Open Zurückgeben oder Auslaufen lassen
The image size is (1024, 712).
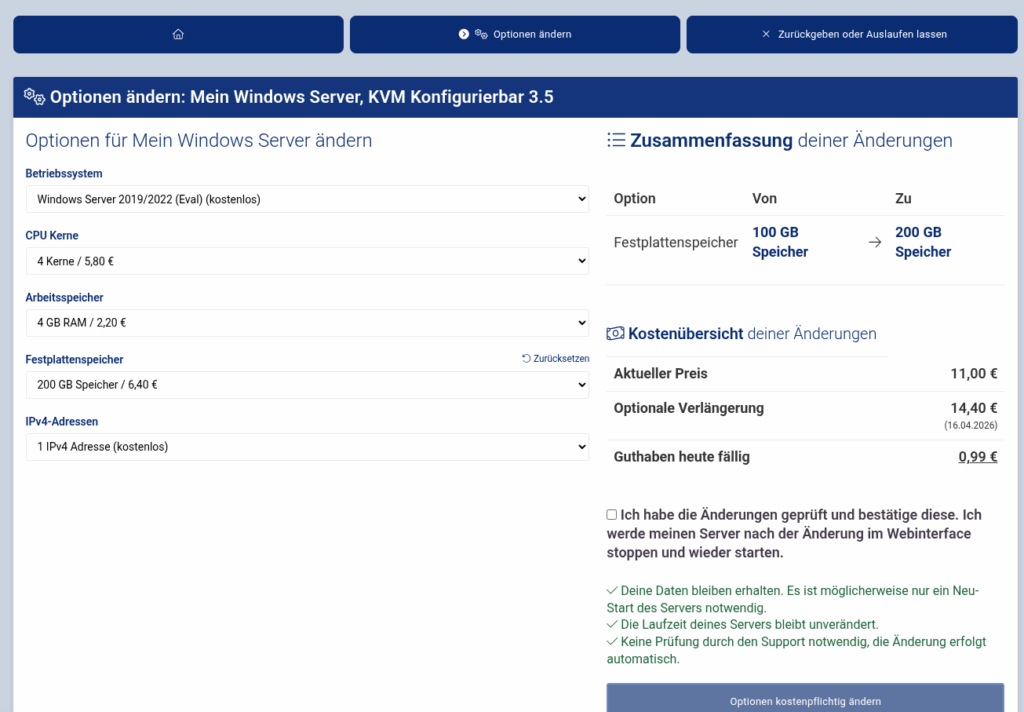coord(851,33)
